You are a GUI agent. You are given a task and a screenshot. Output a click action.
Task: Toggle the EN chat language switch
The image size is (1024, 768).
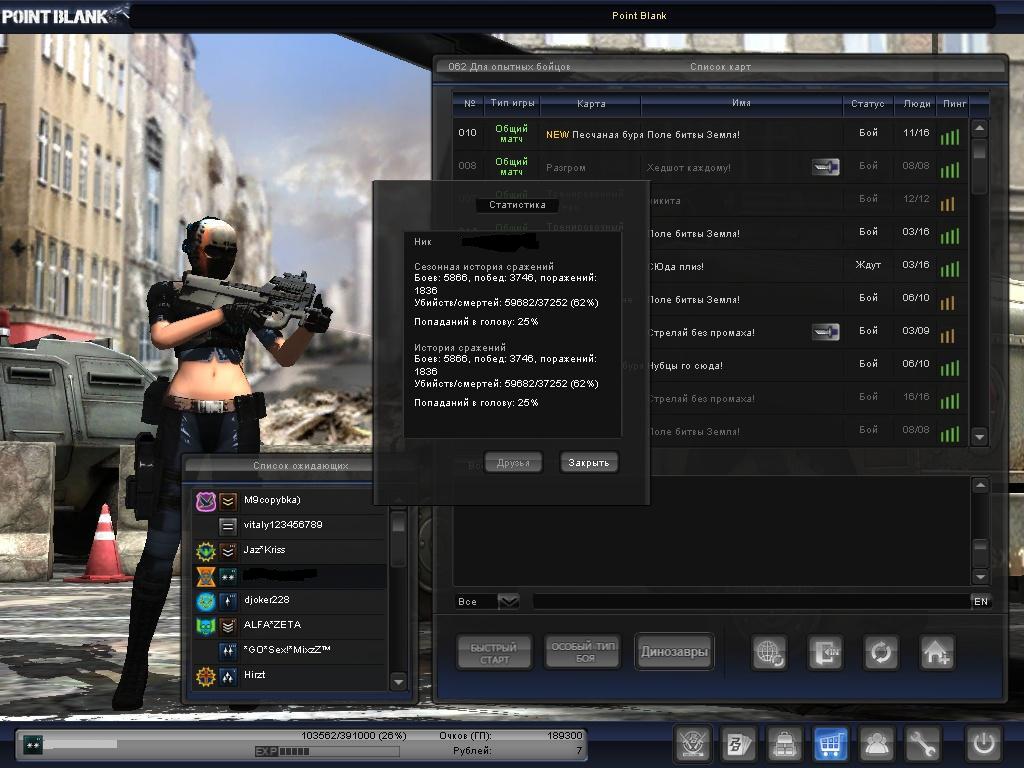[x=980, y=601]
